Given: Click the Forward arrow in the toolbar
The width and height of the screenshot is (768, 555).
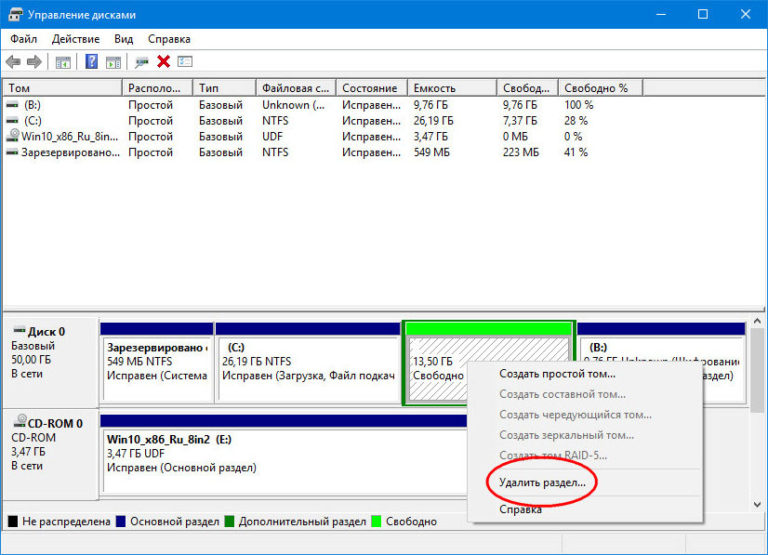Looking at the screenshot, I should tap(35, 62).
